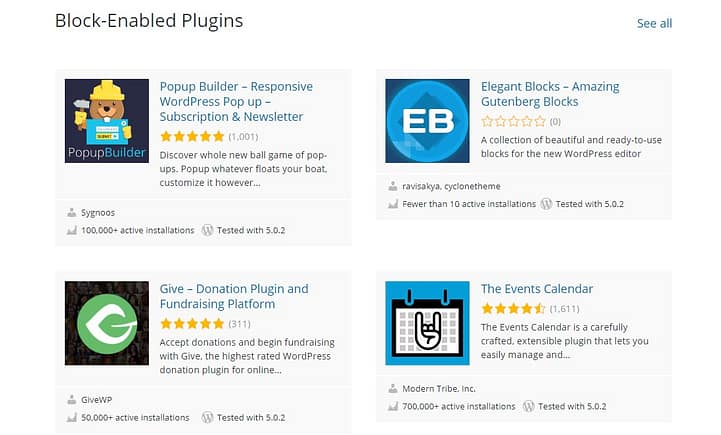721x435 pixels.
Task: Open The Events Calendar title link
Action: pyautogui.click(x=537, y=289)
